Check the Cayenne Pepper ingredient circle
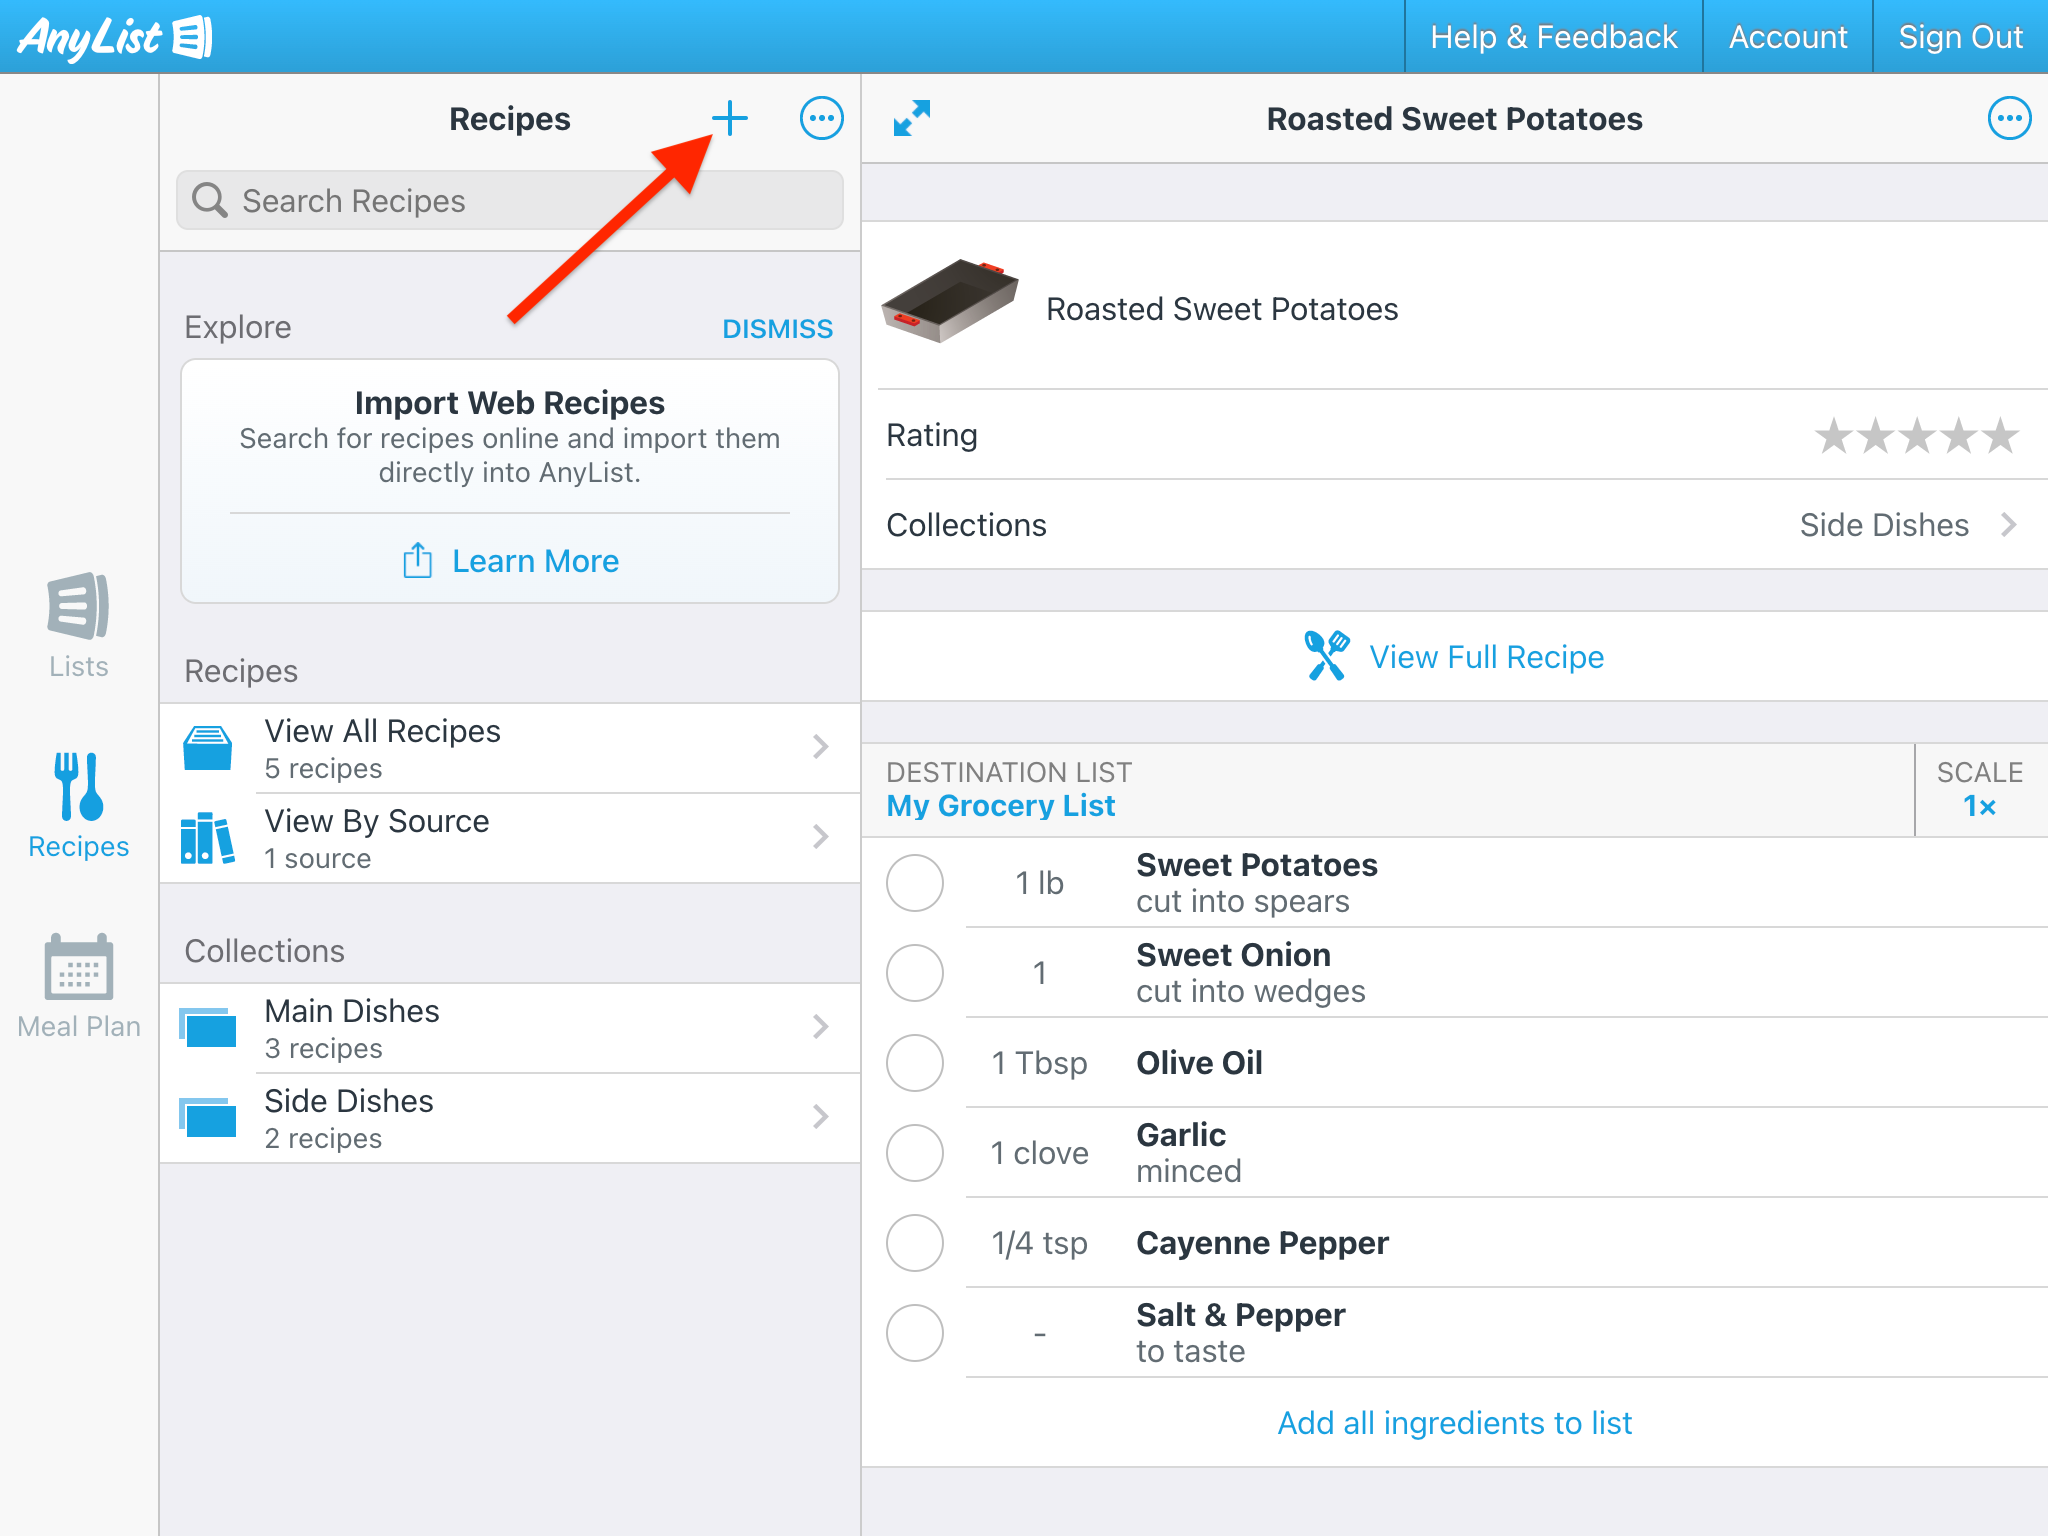Screen dimensions: 2048x1536 [914, 1243]
